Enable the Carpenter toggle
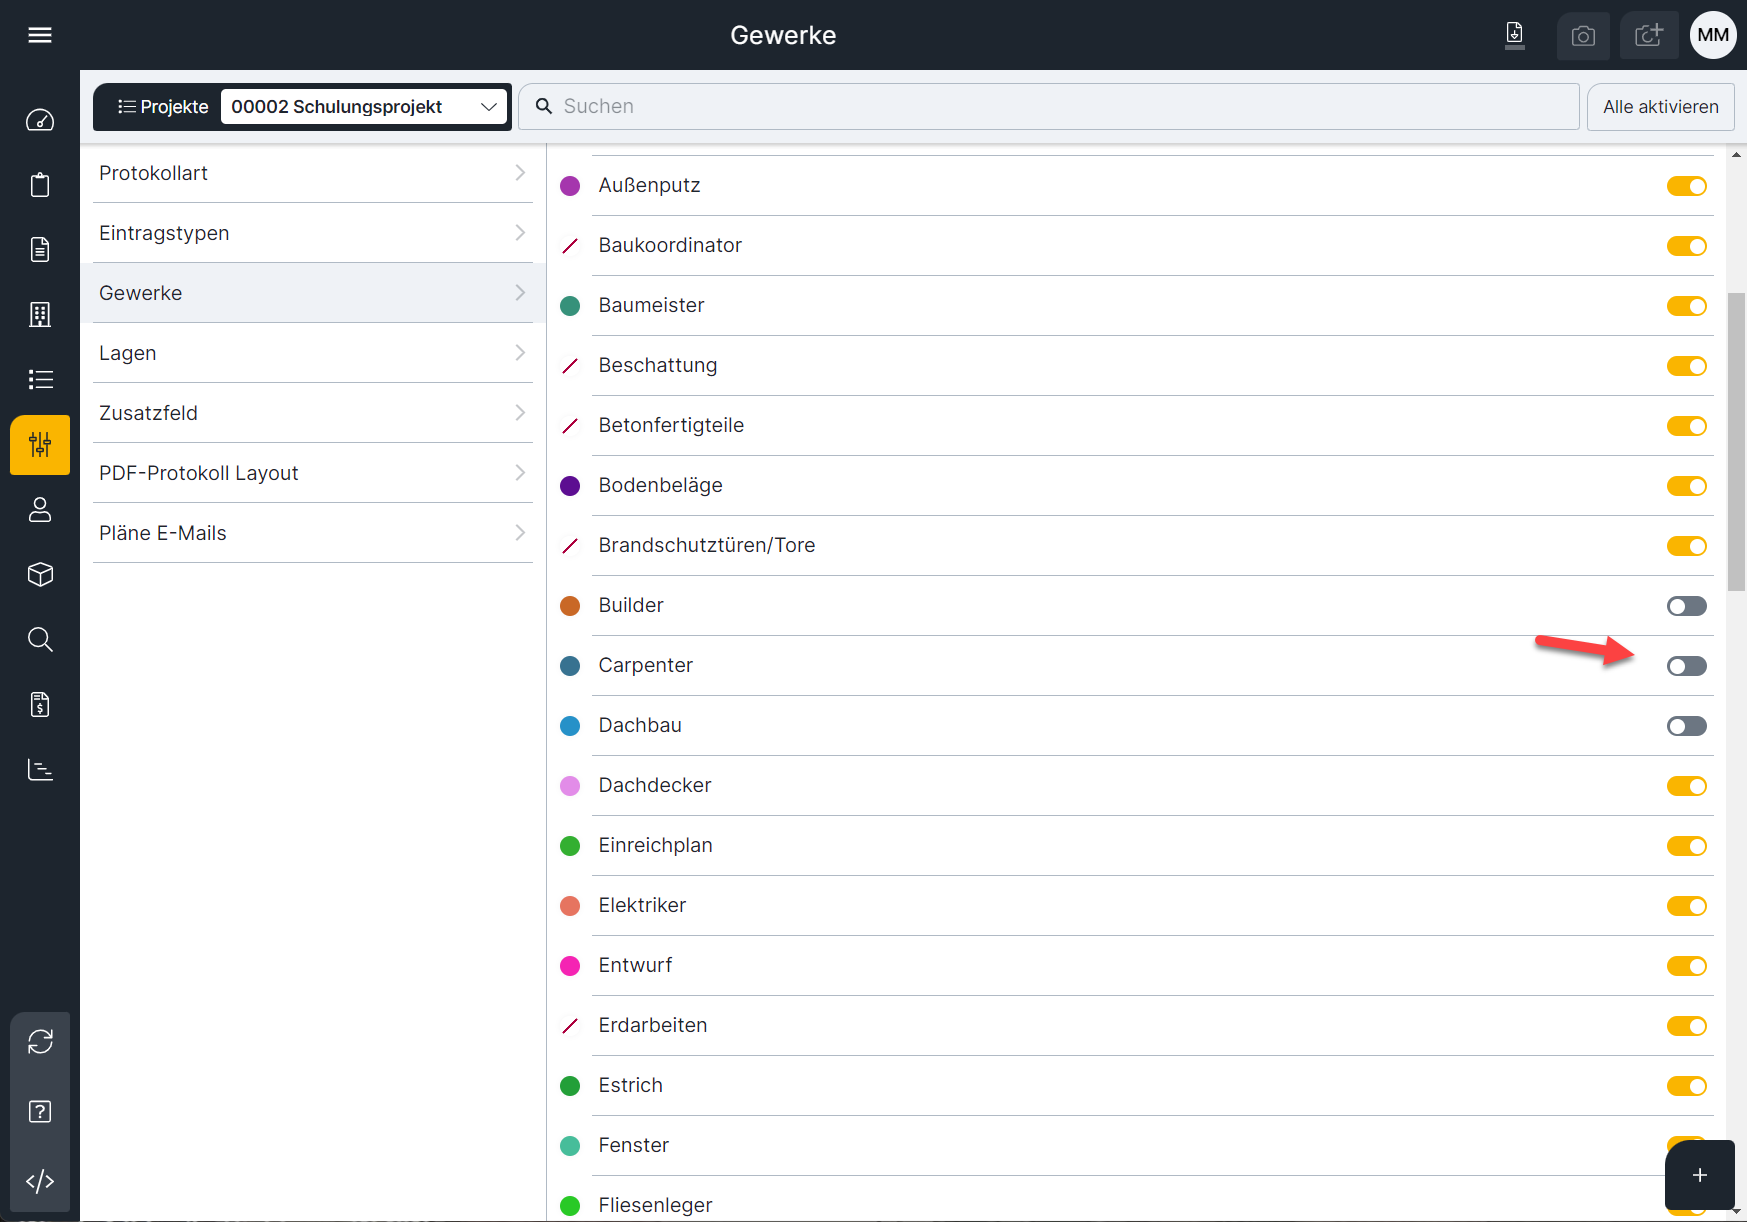The image size is (1747, 1222). [1687, 666]
